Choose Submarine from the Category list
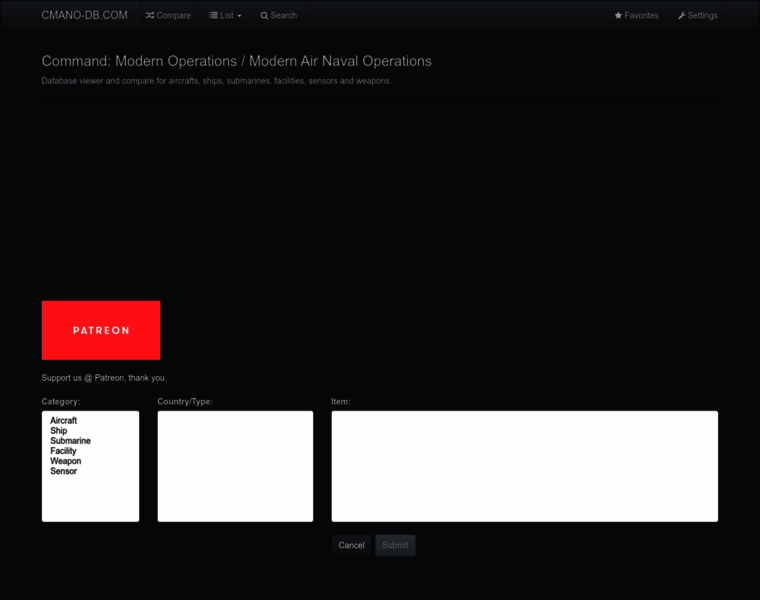The width and height of the screenshot is (760, 600). (70, 441)
